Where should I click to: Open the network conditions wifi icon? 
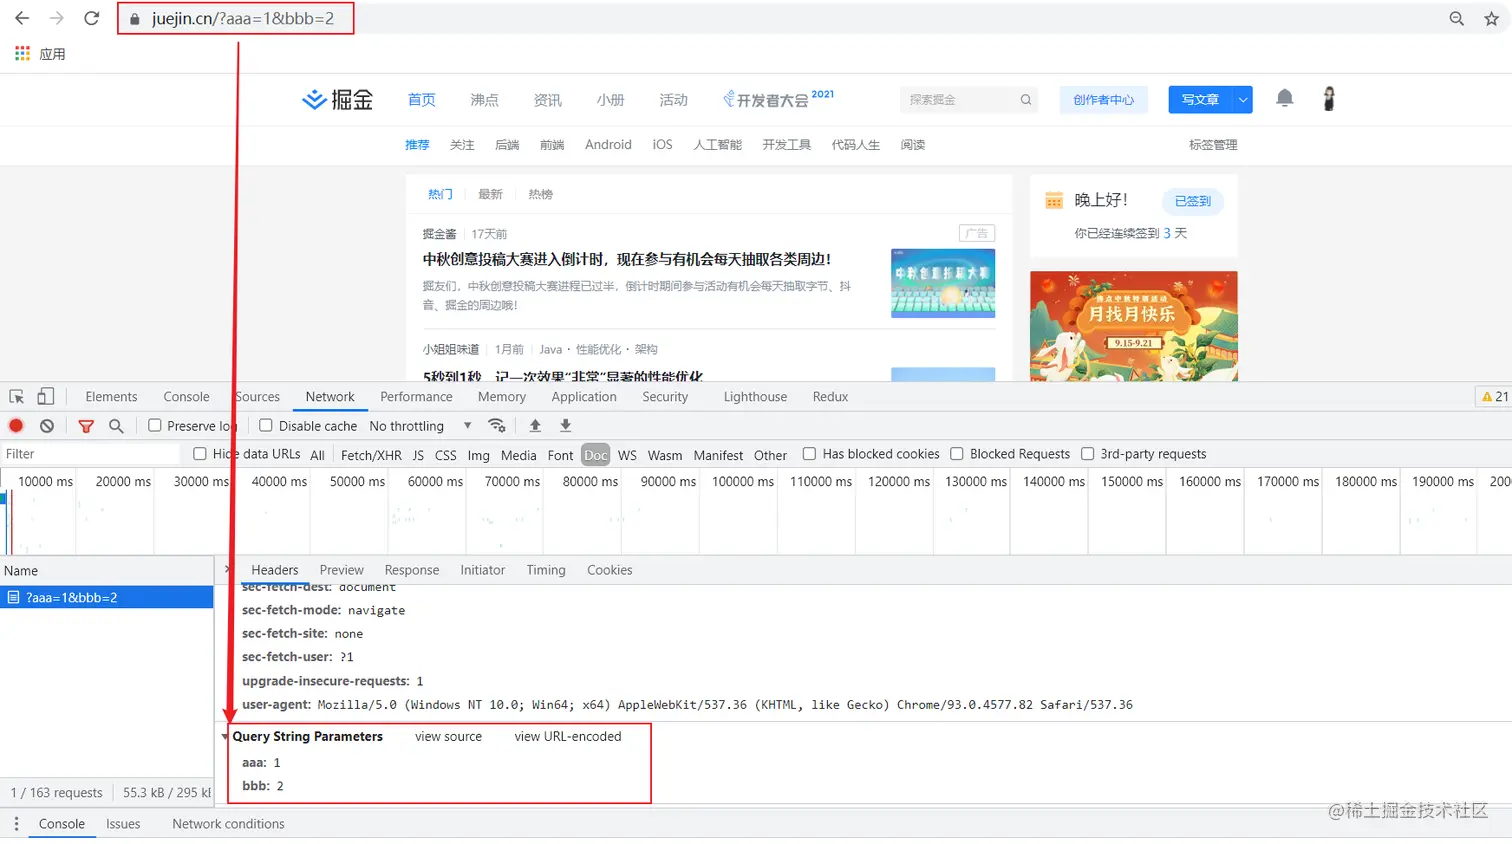[497, 426]
